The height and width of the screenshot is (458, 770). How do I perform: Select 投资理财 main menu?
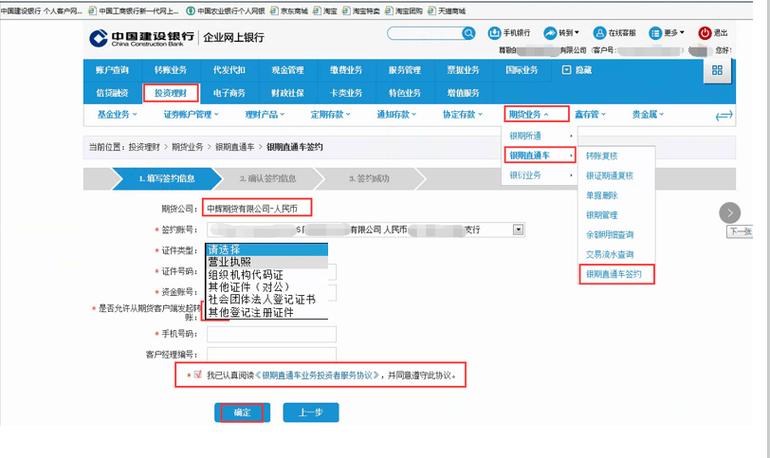[170, 93]
